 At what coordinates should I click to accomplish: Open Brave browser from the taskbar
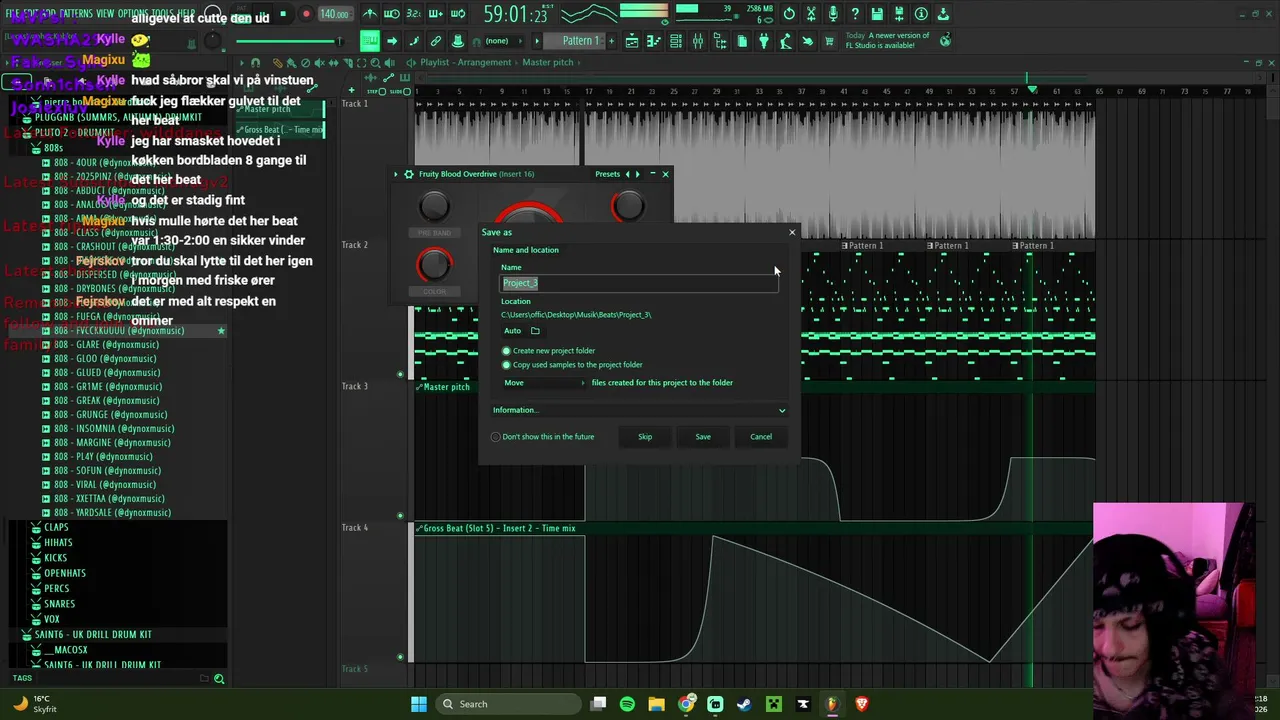[861, 704]
